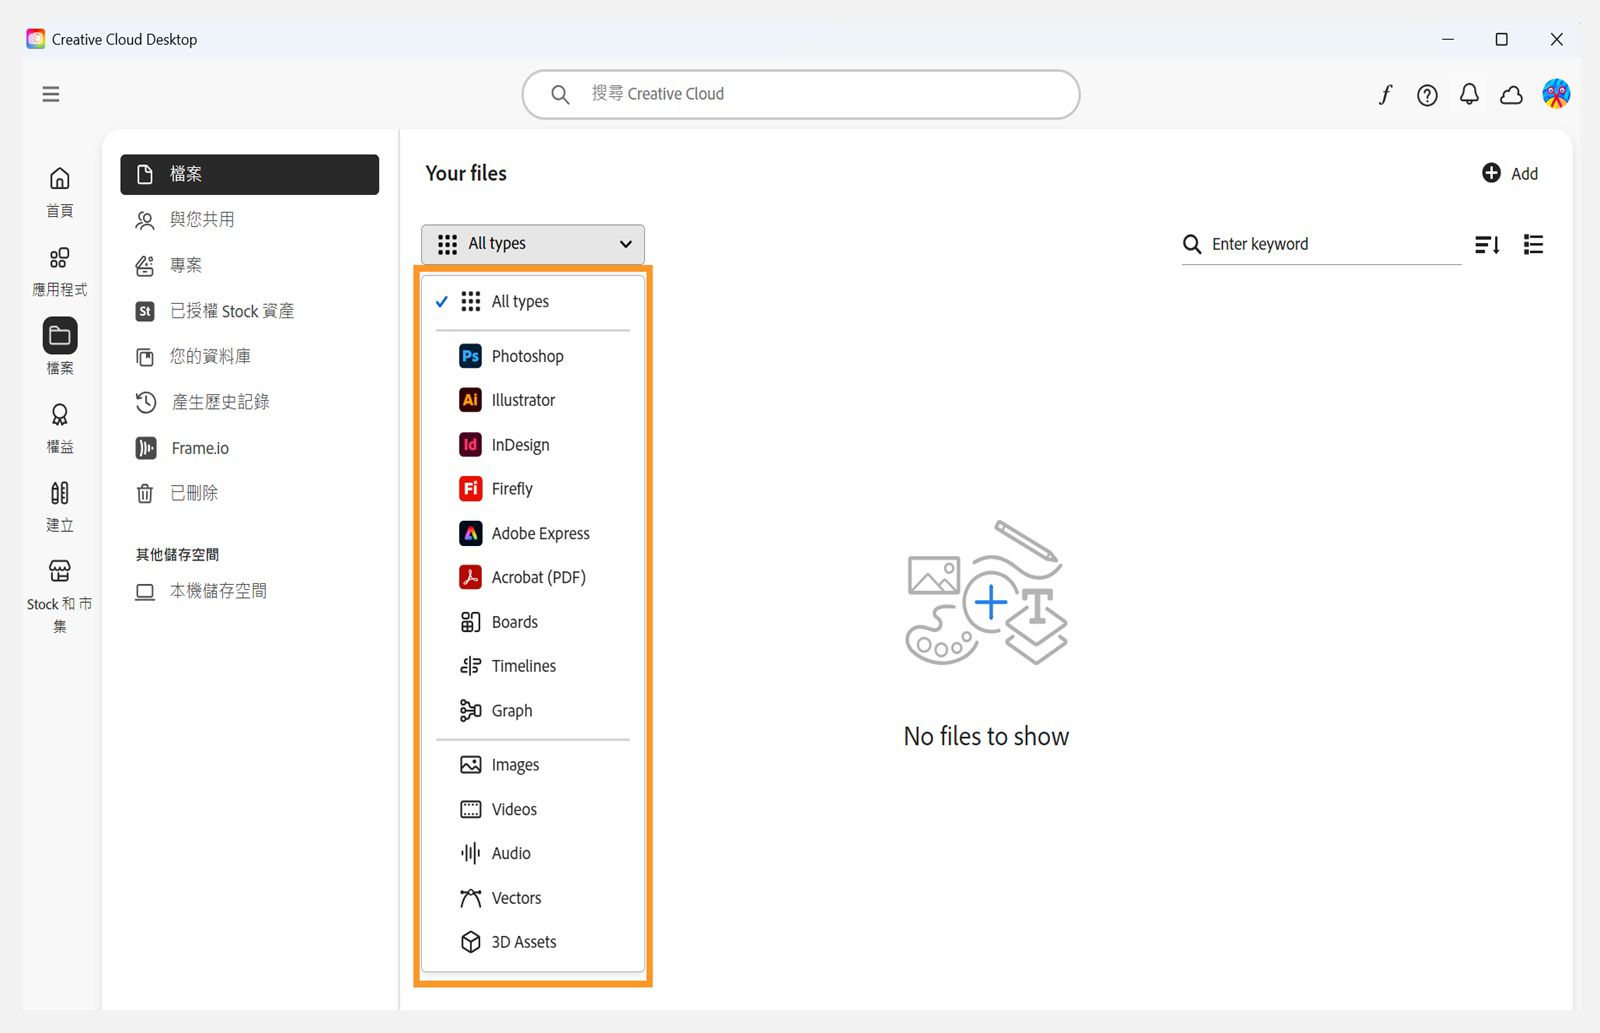Open the notifications bell icon
This screenshot has height=1033, width=1600.
point(1469,94)
